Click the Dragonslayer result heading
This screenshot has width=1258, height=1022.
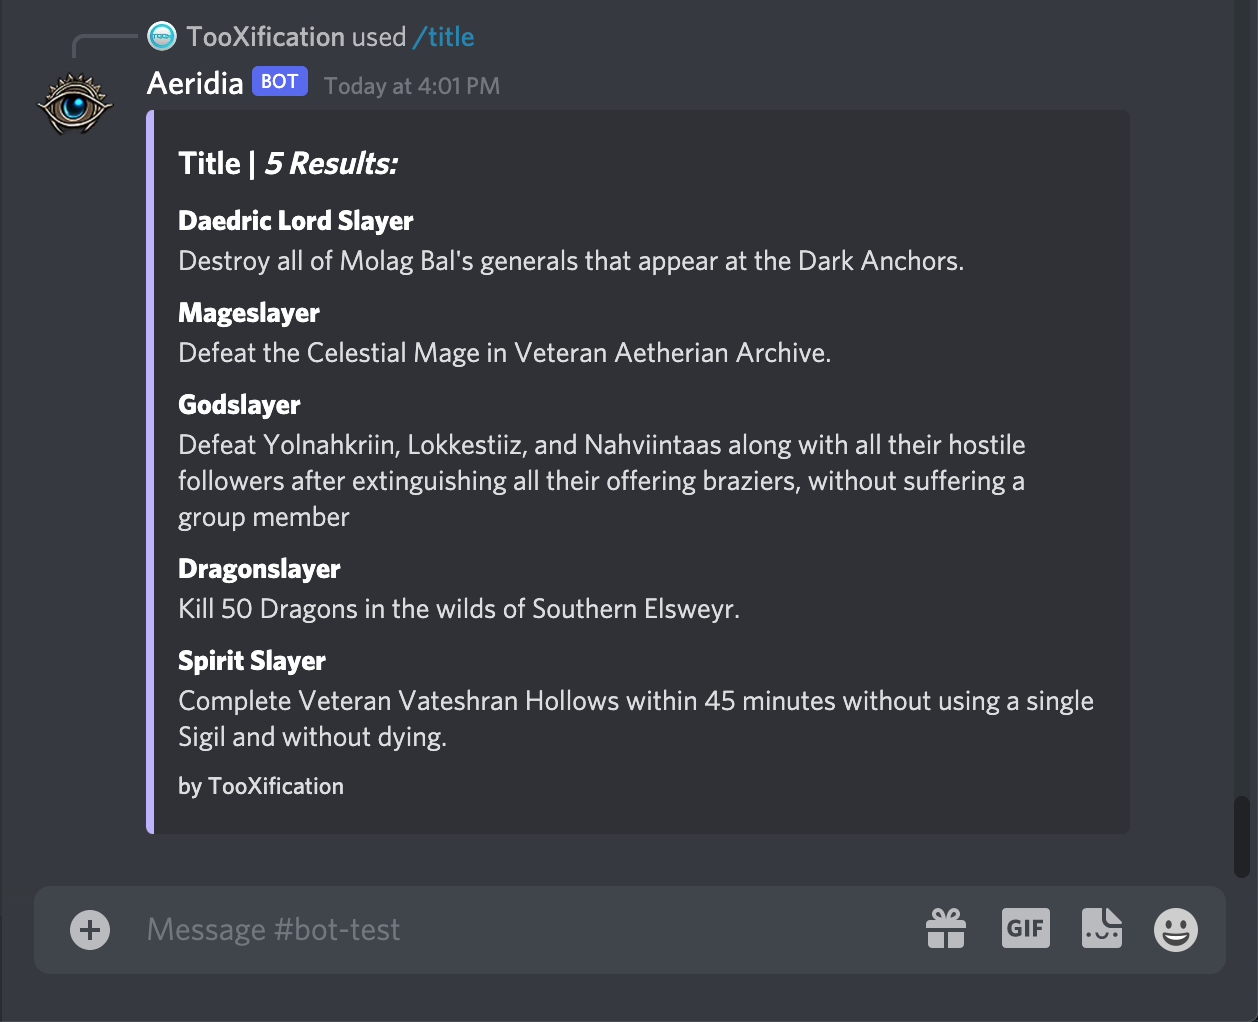(259, 569)
